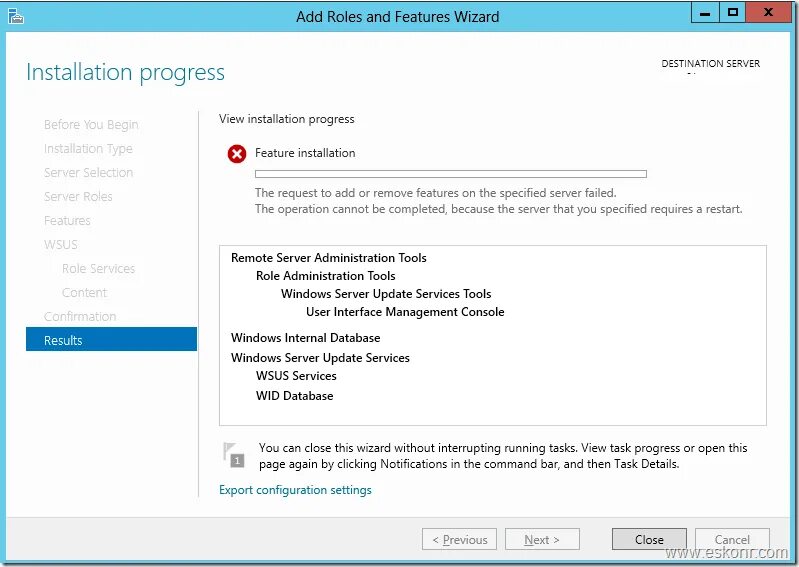The image size is (799, 567).
Task: Click the Cancel button
Action: [732, 539]
